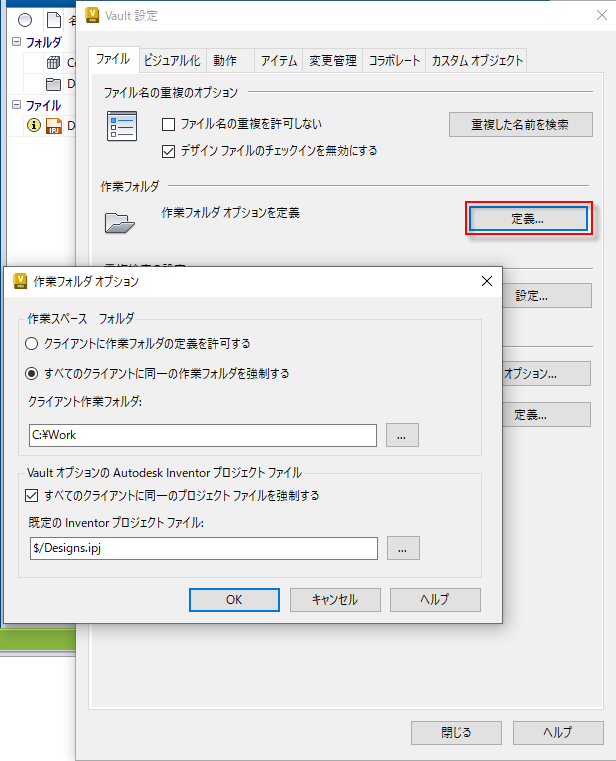The height and width of the screenshot is (761, 616).
Task: Click the Vault 設定 title bar logo icon
Action: pyautogui.click(x=92, y=16)
